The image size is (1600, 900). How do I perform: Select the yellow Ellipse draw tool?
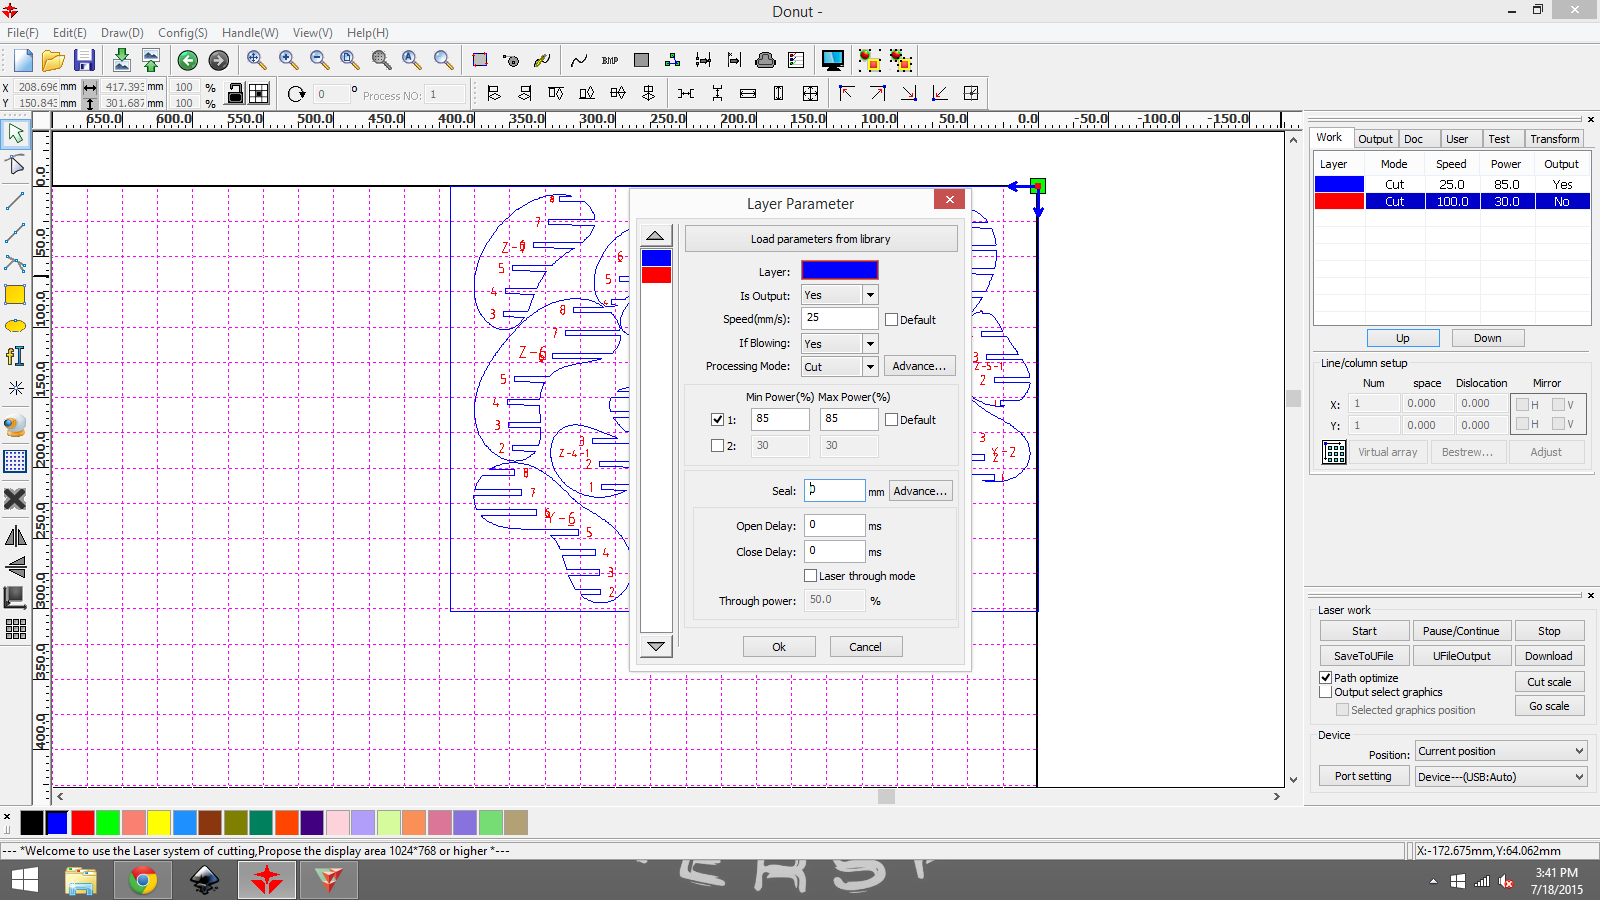pos(15,326)
